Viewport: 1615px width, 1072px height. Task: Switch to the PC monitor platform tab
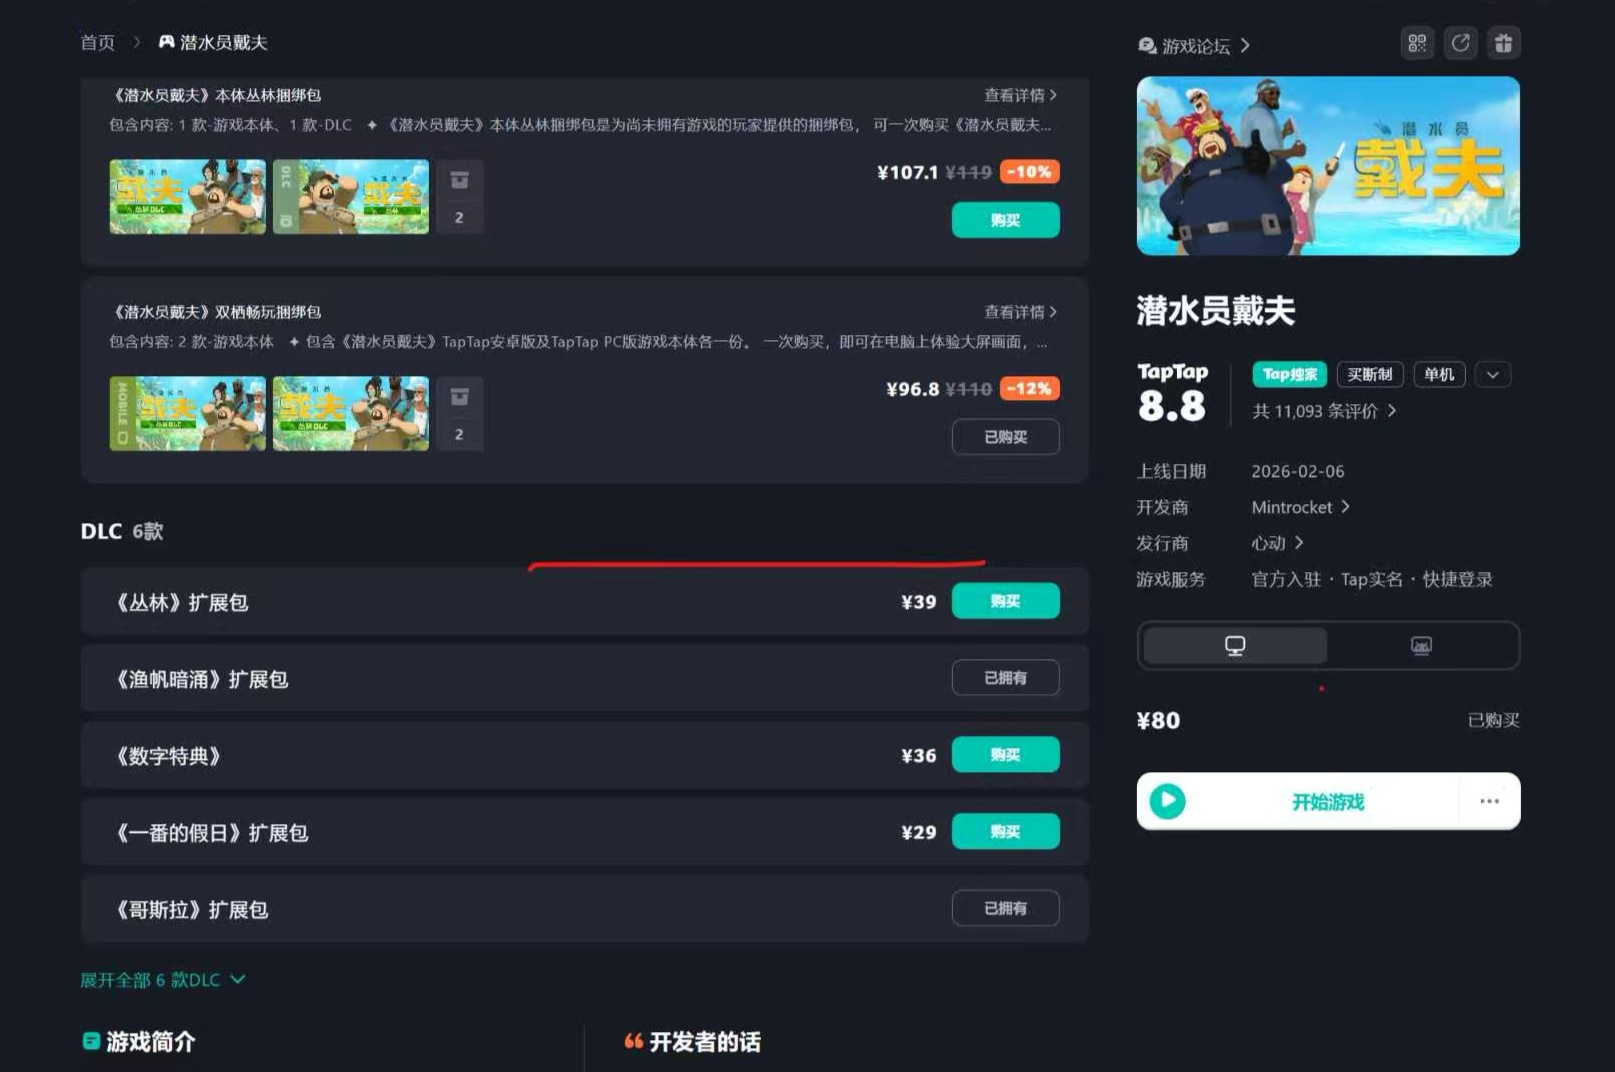point(1235,646)
